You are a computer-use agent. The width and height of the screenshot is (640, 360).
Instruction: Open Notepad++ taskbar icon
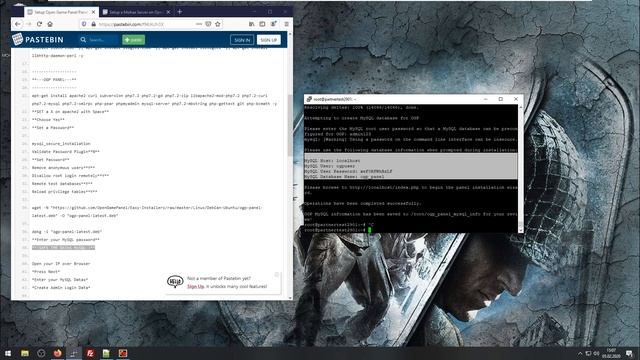[x=106, y=353]
